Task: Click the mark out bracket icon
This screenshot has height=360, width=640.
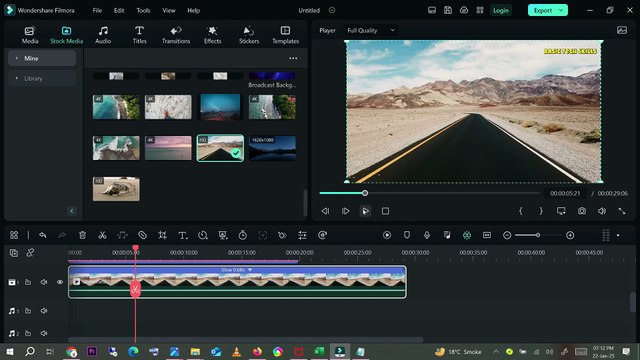Action: click(x=541, y=211)
